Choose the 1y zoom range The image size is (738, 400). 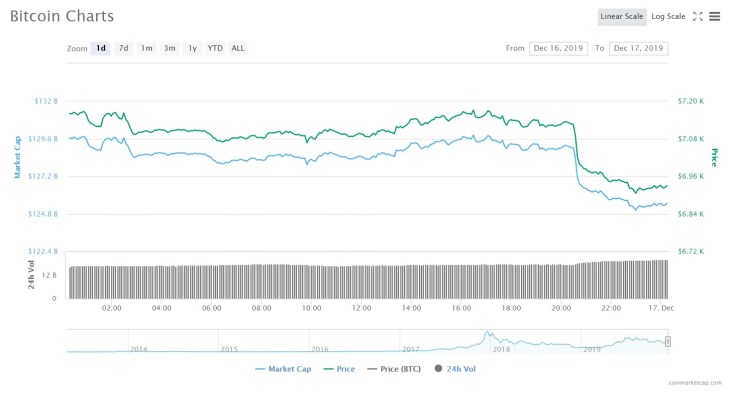pyautogui.click(x=192, y=48)
